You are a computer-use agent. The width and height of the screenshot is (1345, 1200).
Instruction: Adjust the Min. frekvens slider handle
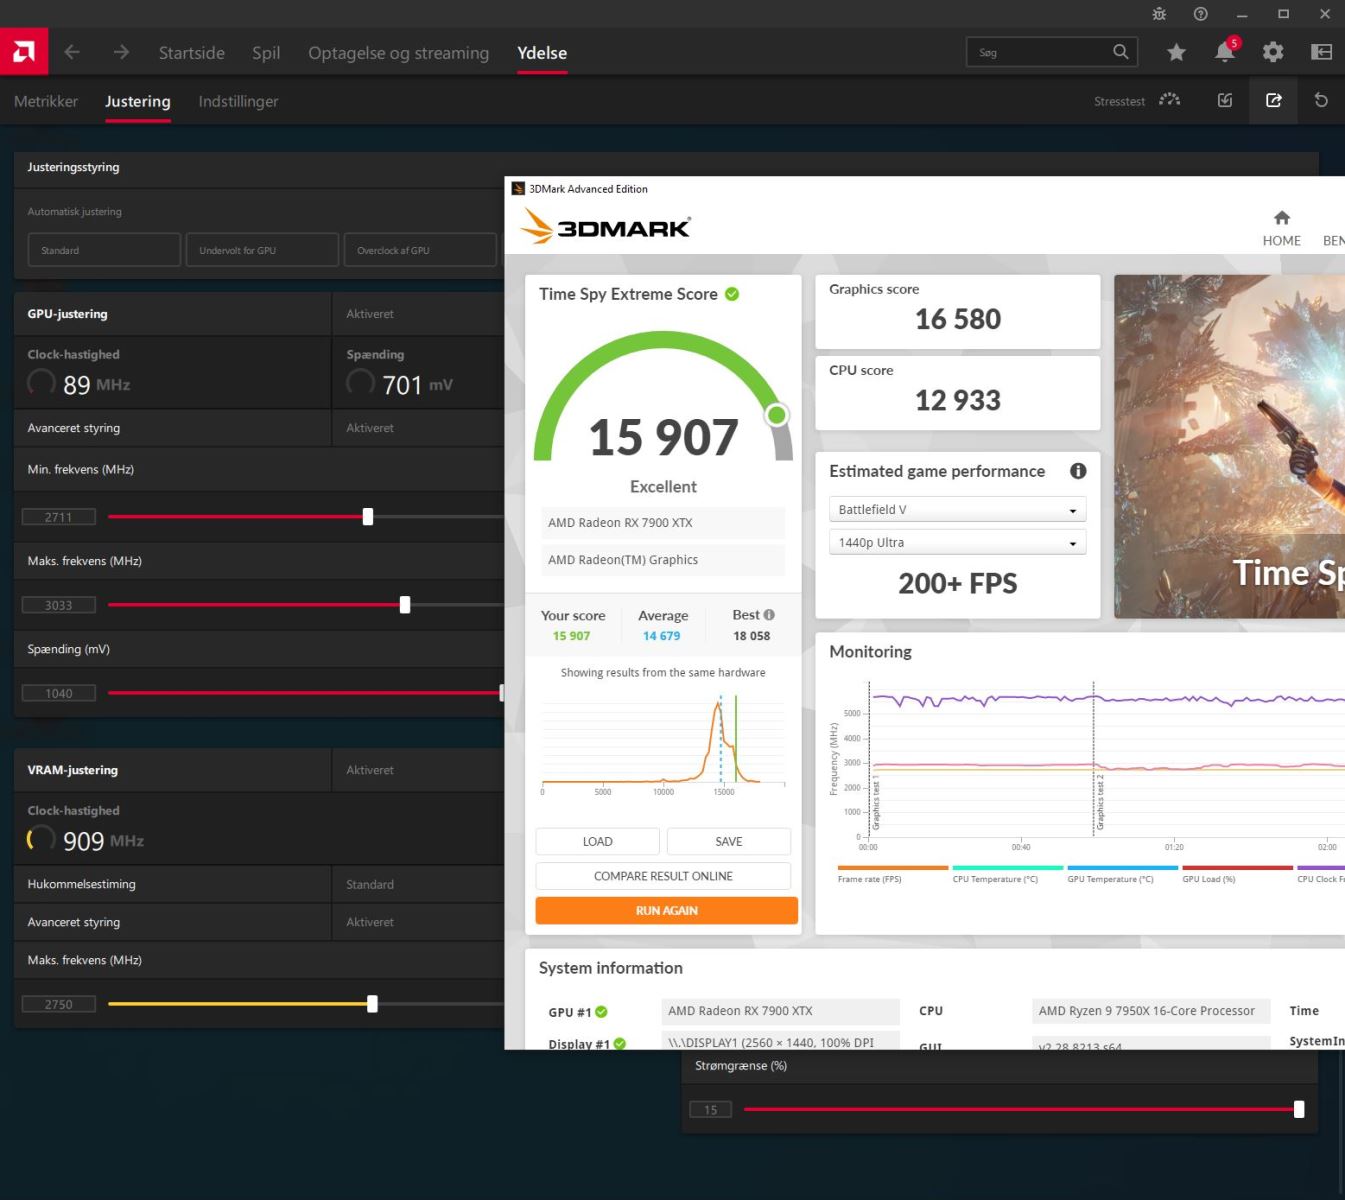click(x=368, y=516)
